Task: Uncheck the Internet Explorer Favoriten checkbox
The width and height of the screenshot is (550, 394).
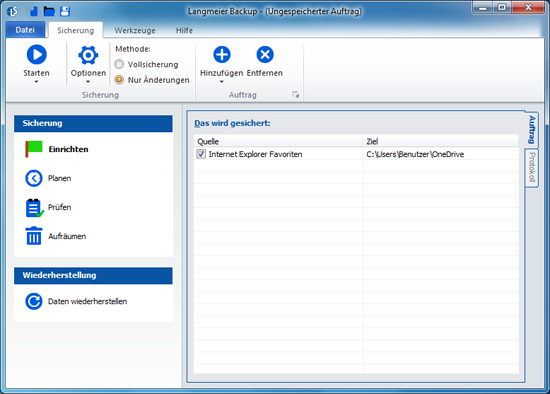Action: coord(201,154)
